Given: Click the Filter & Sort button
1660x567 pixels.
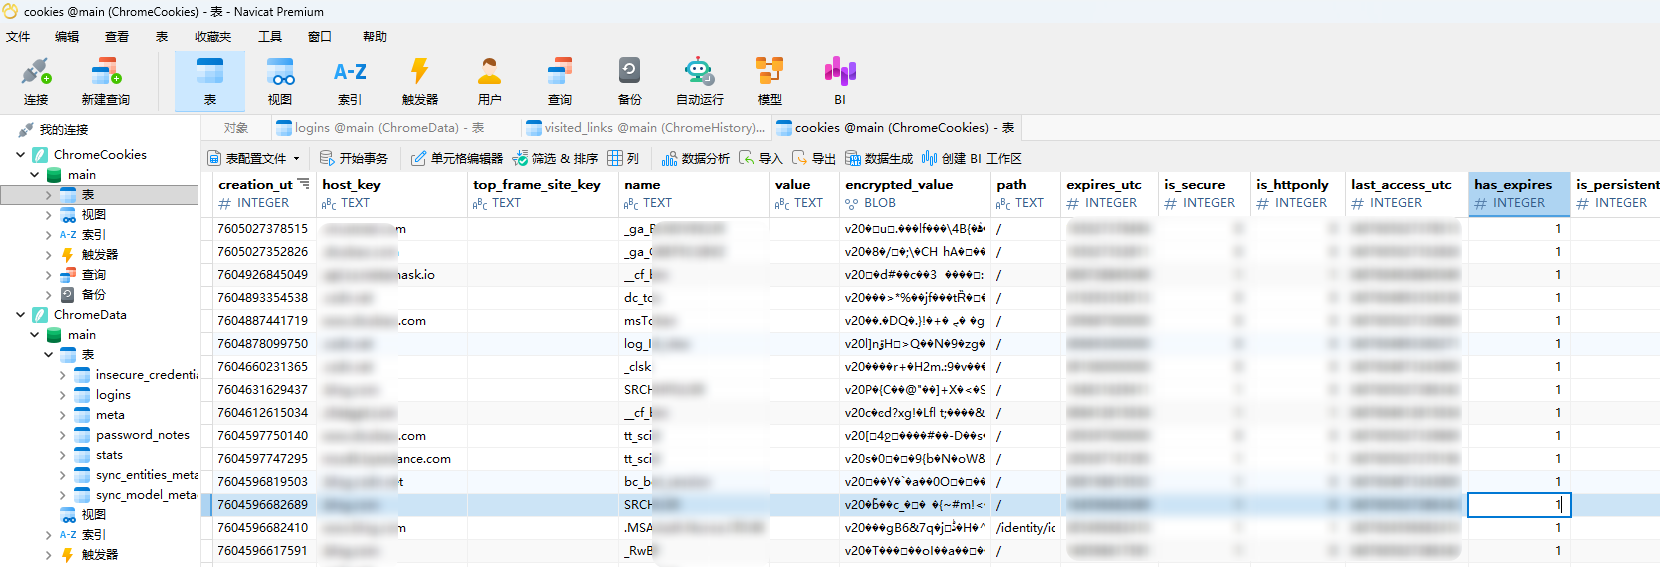Looking at the screenshot, I should click(x=555, y=159).
